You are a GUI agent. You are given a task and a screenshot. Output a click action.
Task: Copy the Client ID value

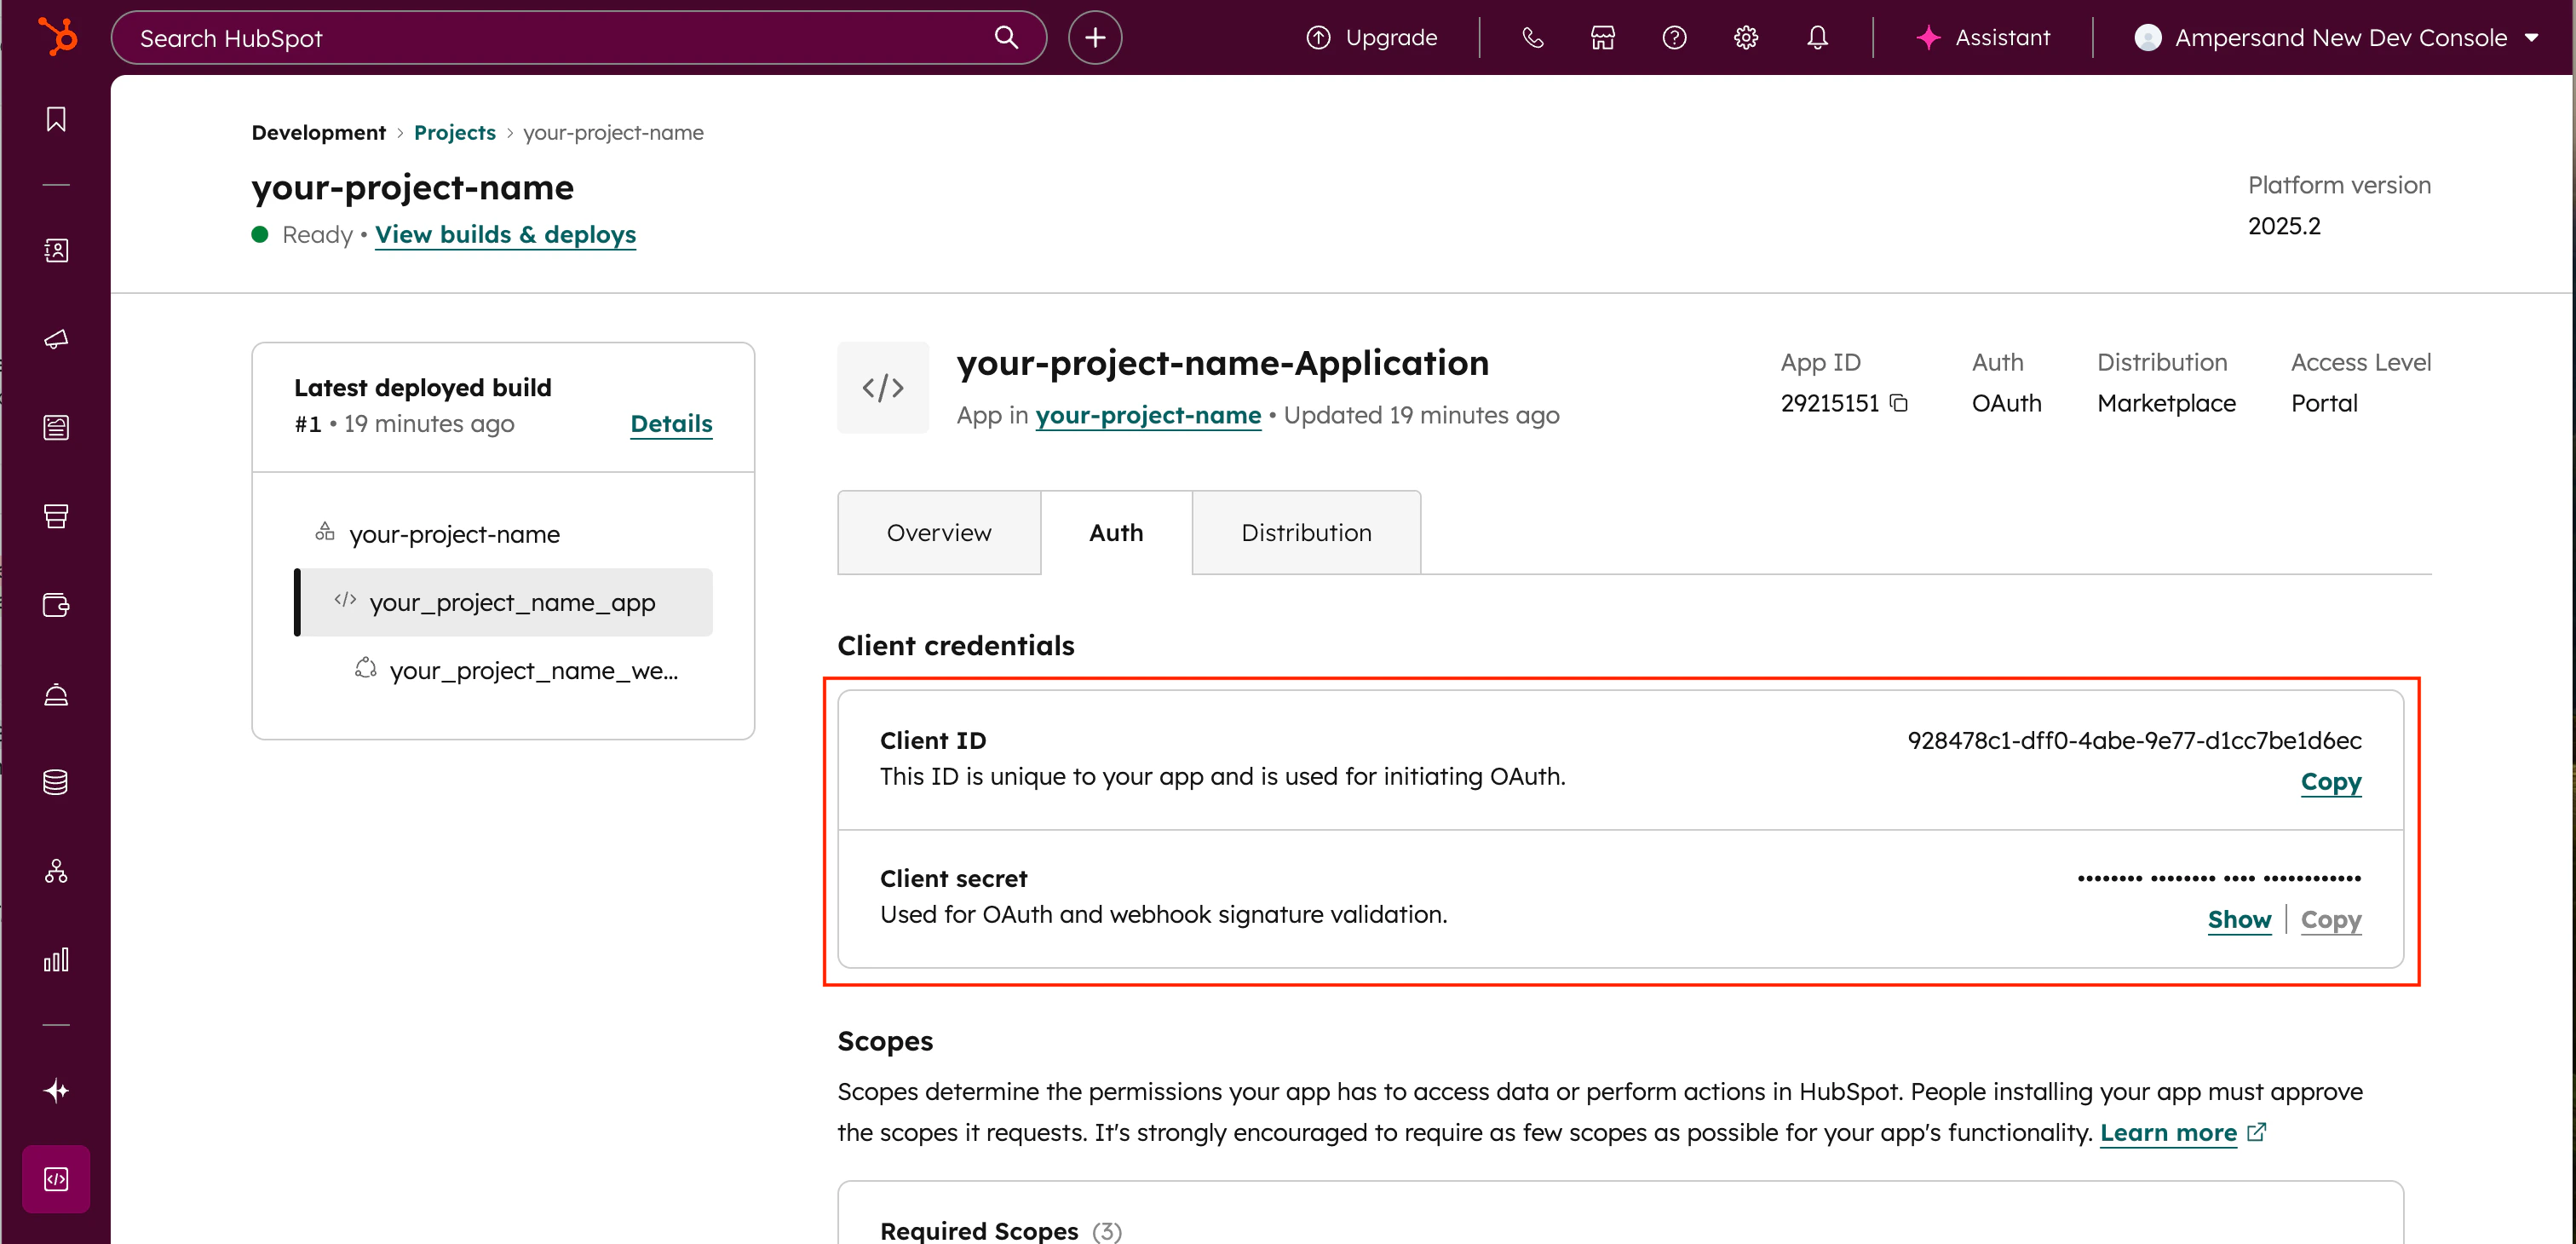tap(2330, 781)
